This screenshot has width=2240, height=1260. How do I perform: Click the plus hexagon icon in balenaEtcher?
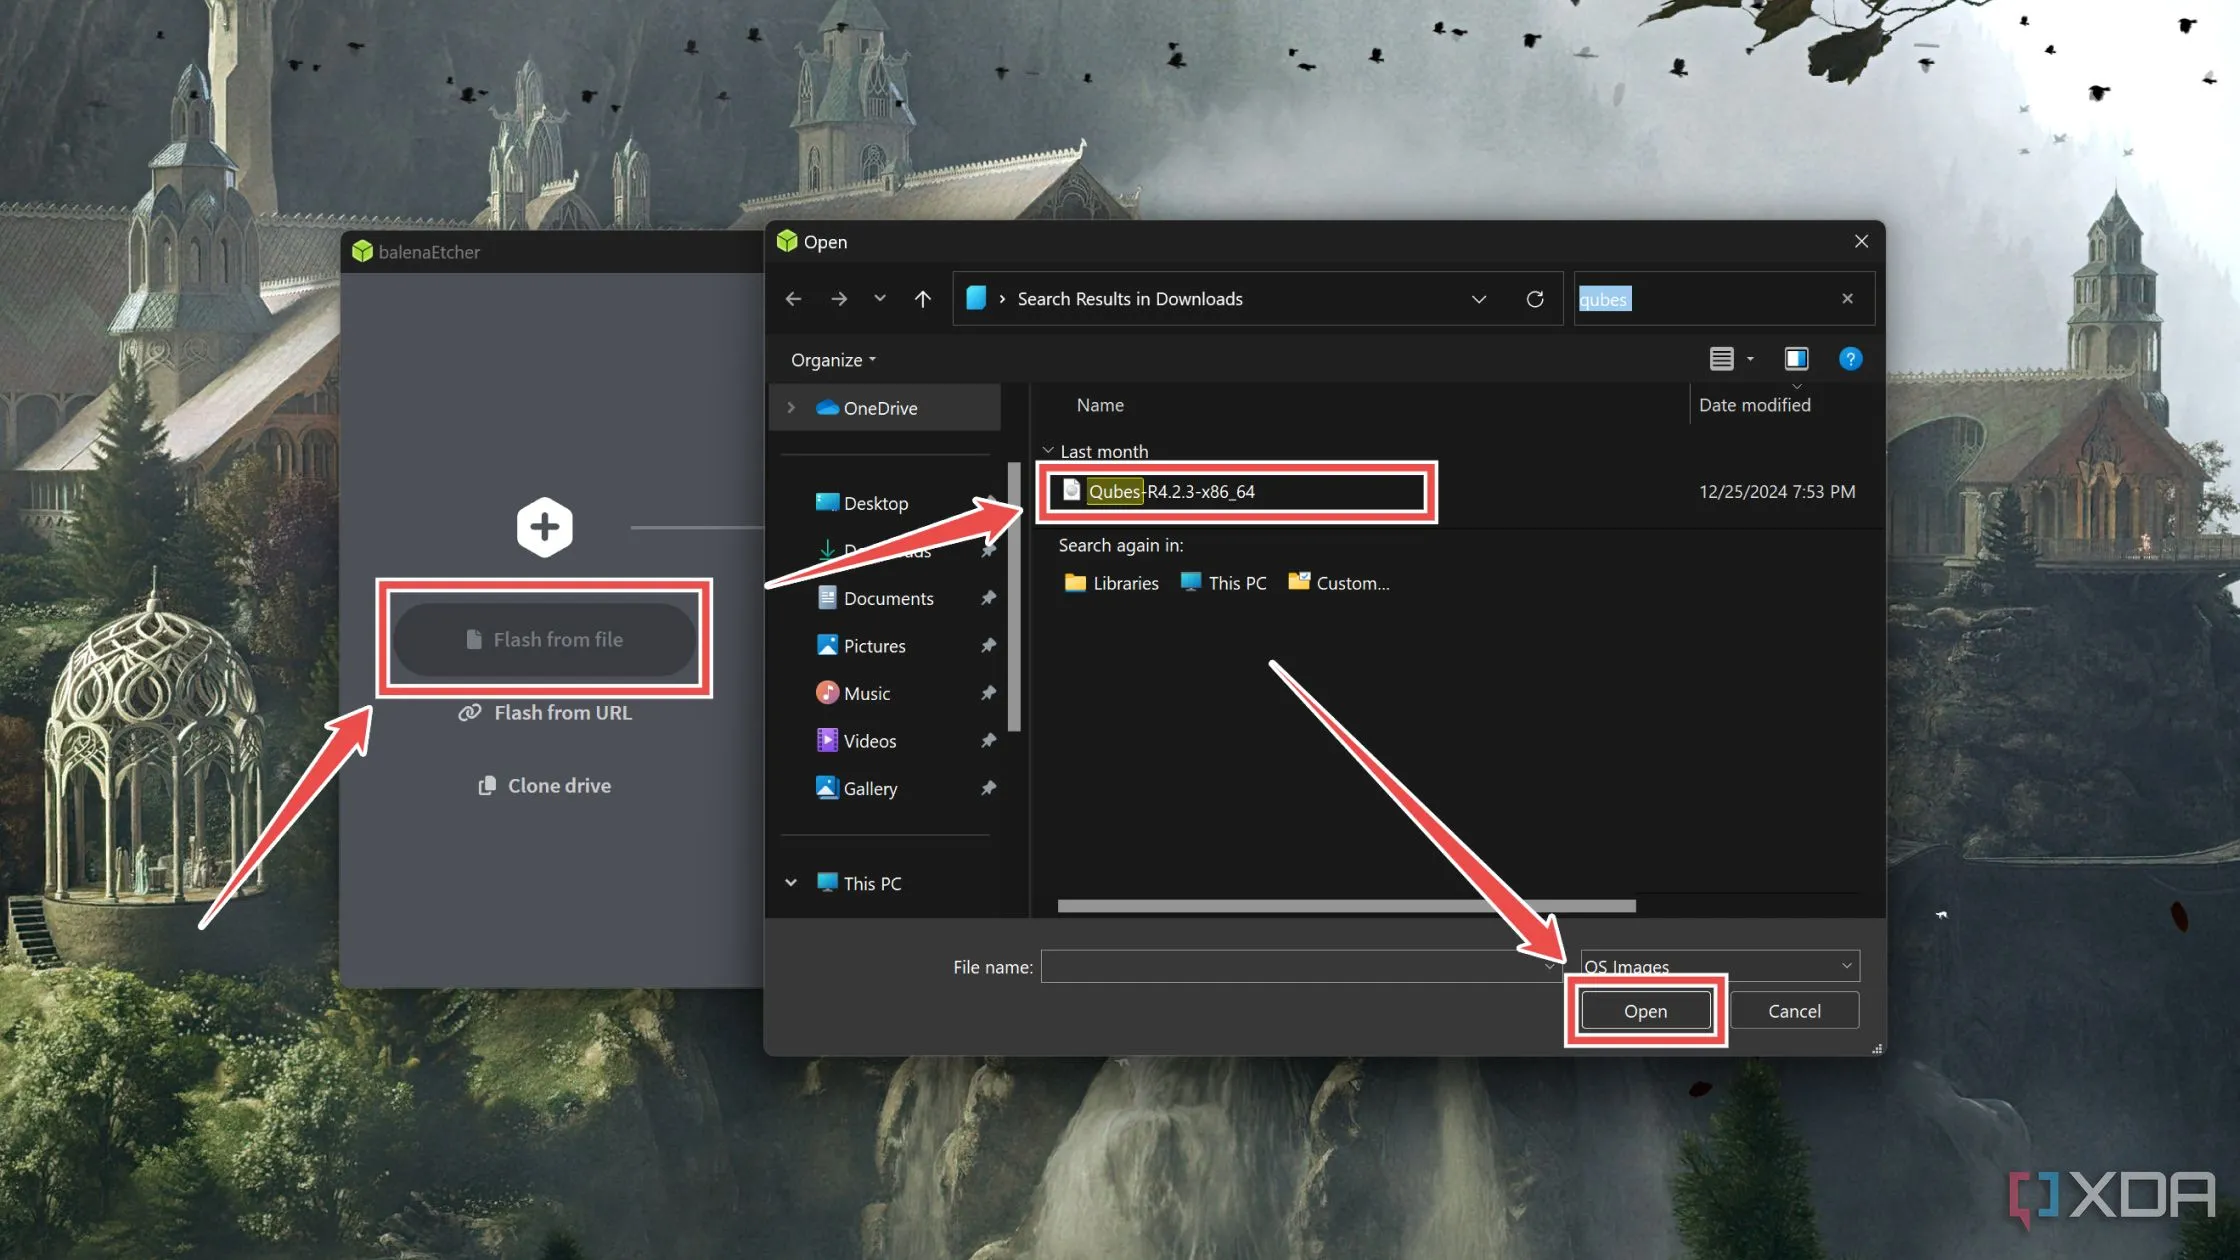pos(545,527)
